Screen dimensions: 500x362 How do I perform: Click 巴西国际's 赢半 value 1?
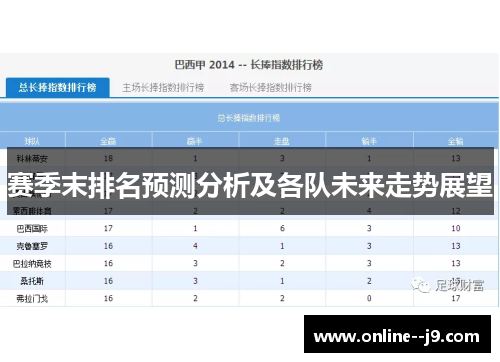coord(195,228)
